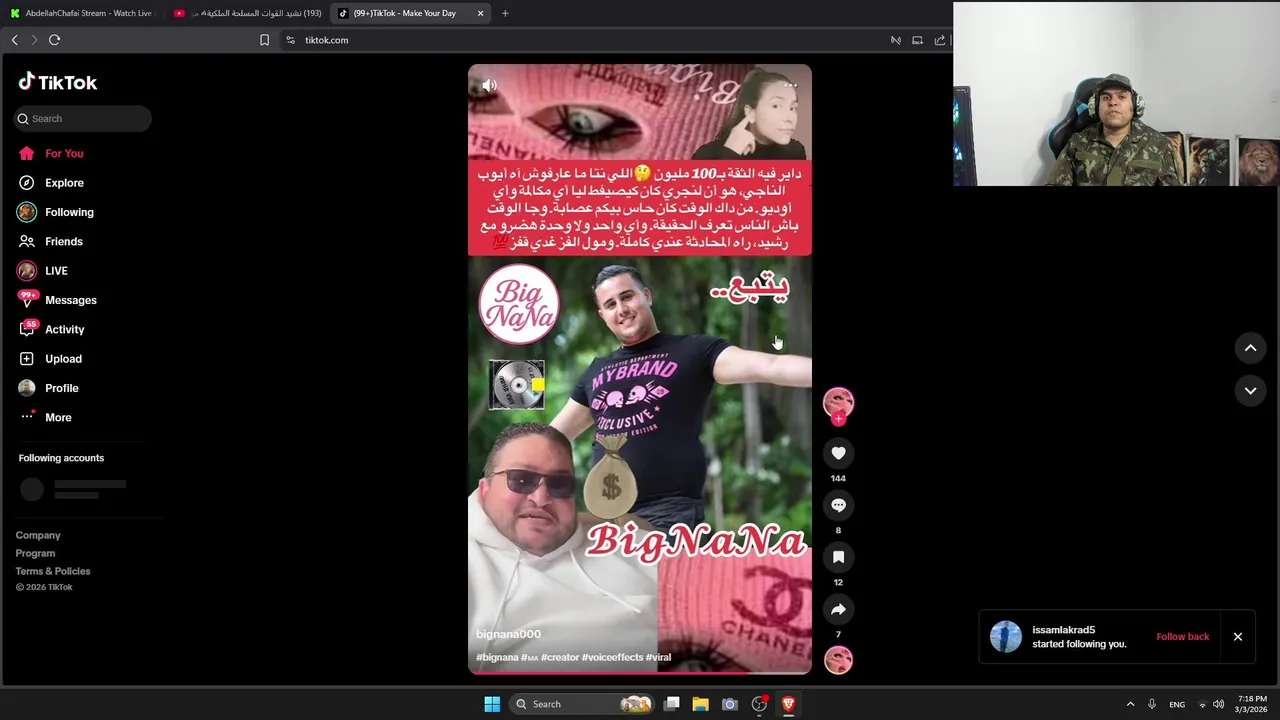Open a new browser tab
Viewport: 1280px width, 720px height.
(x=505, y=13)
